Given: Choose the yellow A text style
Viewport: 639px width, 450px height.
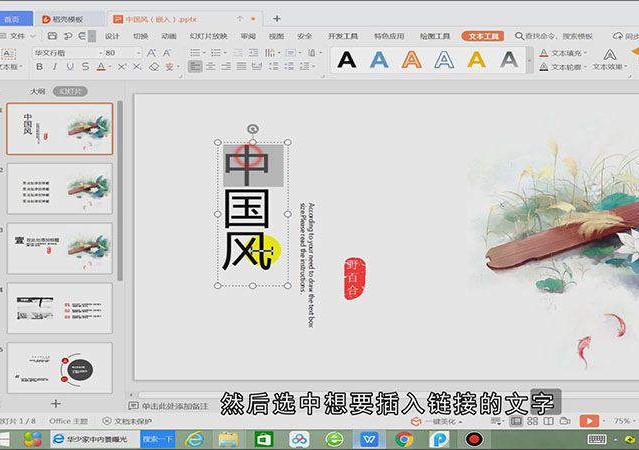Looking at the screenshot, I should (x=476, y=60).
